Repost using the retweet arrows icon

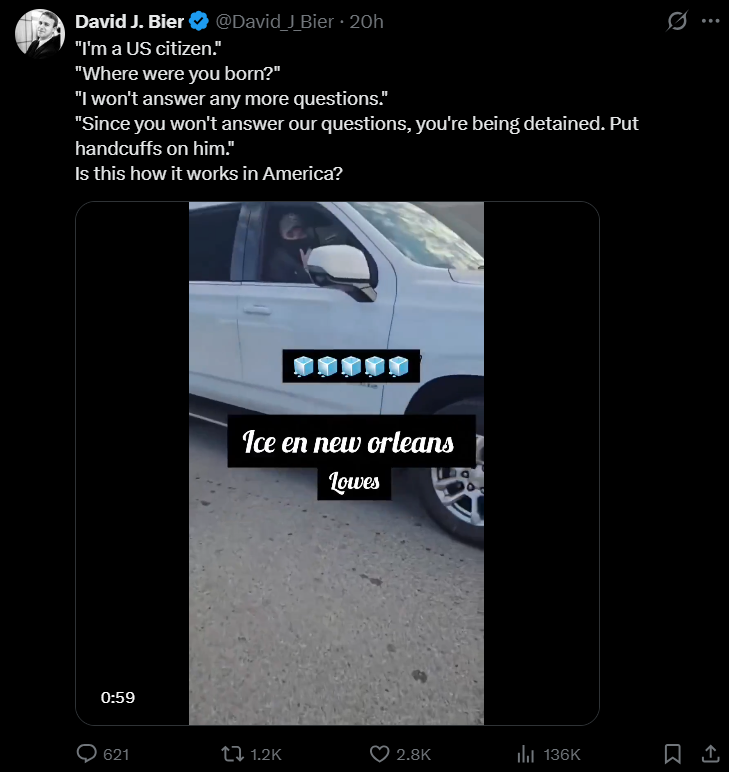tap(232, 753)
